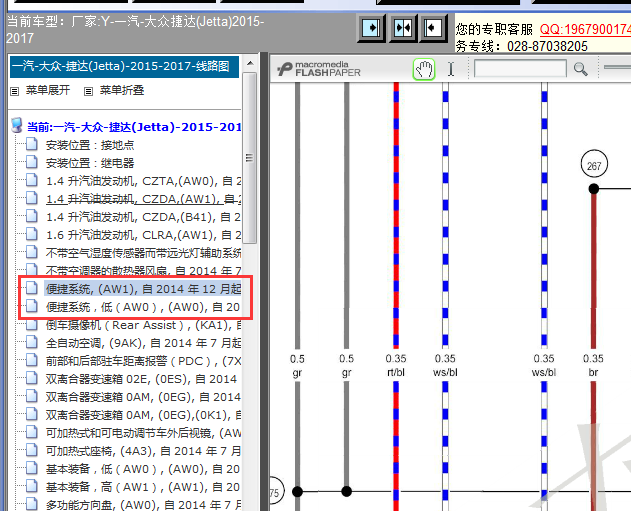The width and height of the screenshot is (631, 511).
Task: Click the page icon beside 可加热式座椅
Action: [x=32, y=450]
